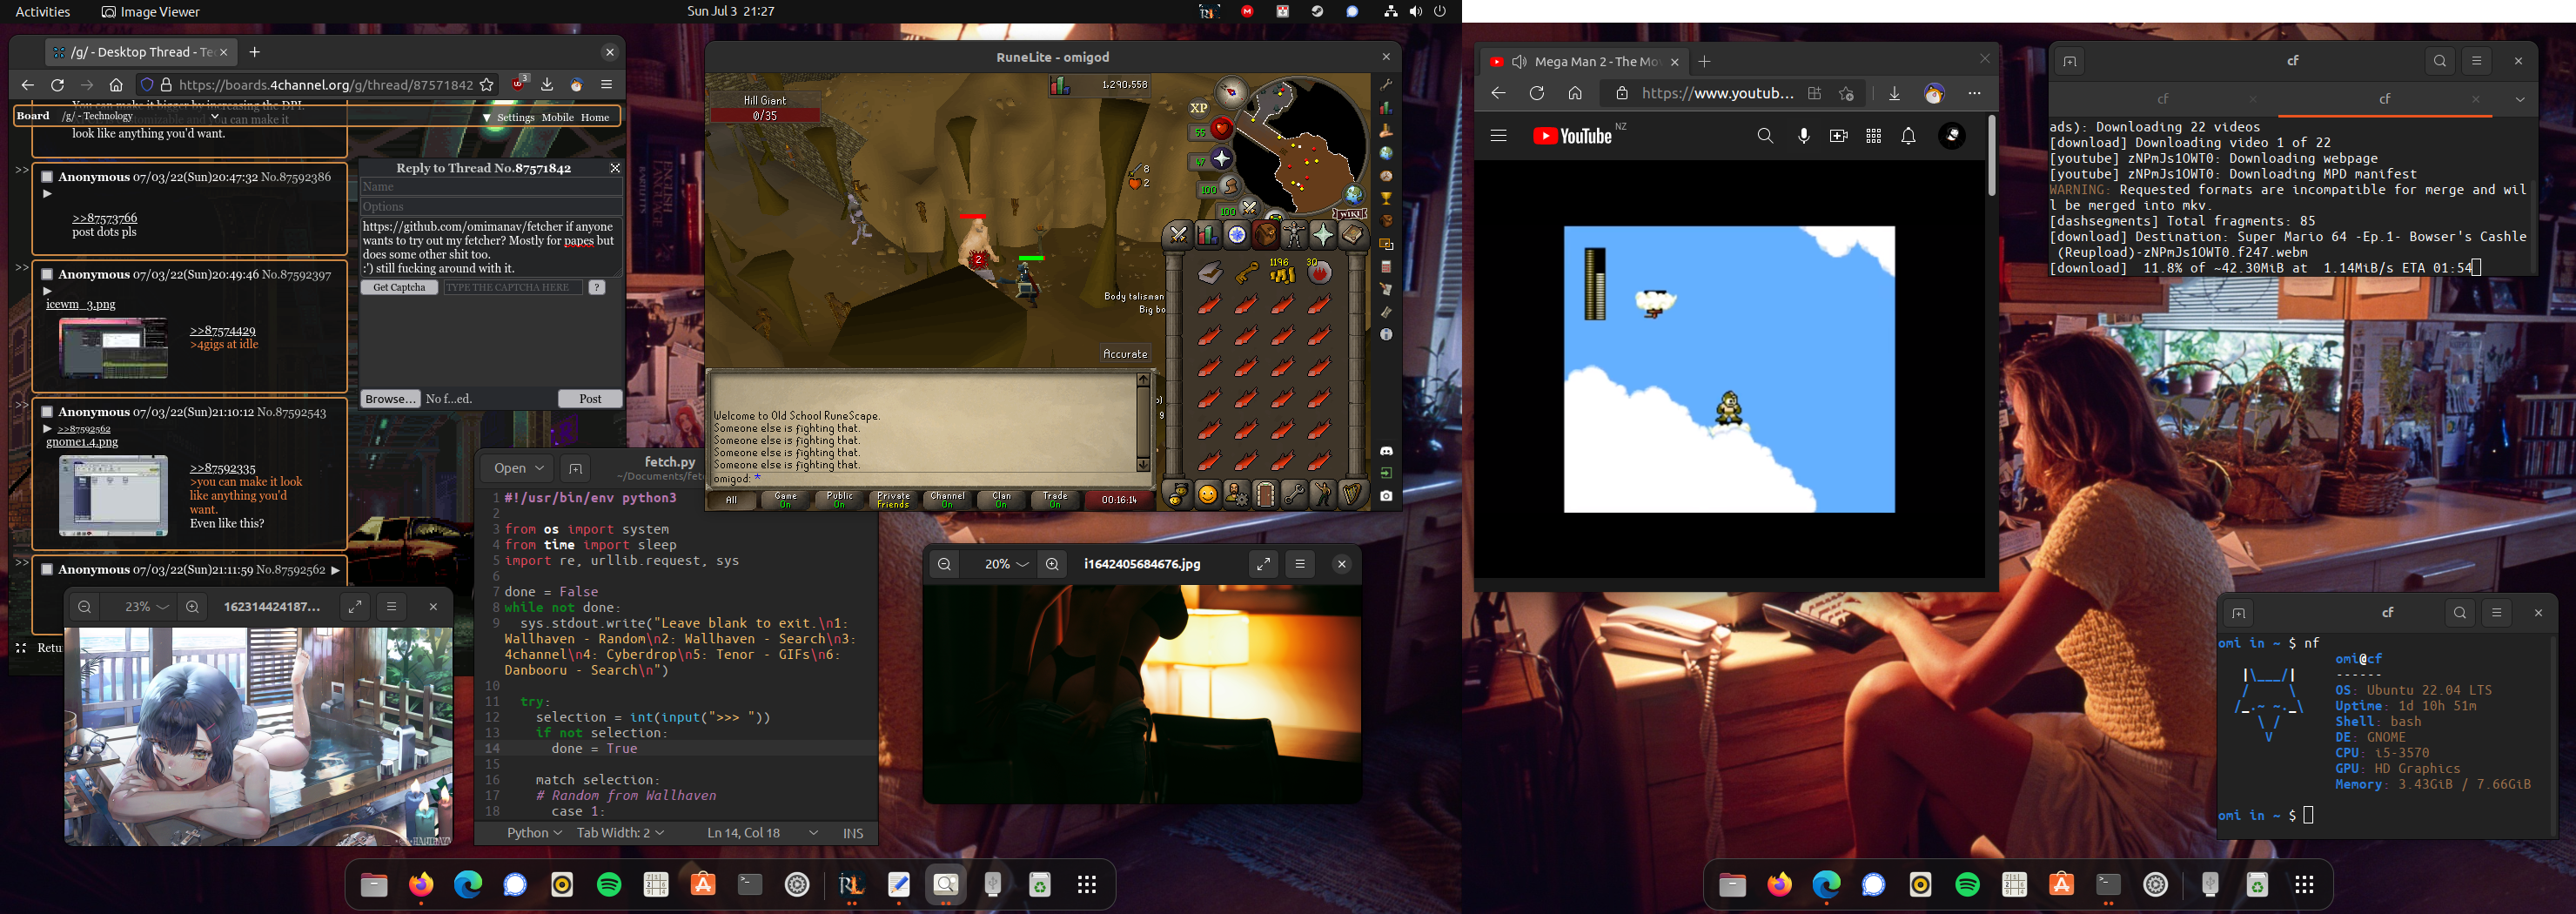
Task: Click the Name field in reply form
Action: 491,187
